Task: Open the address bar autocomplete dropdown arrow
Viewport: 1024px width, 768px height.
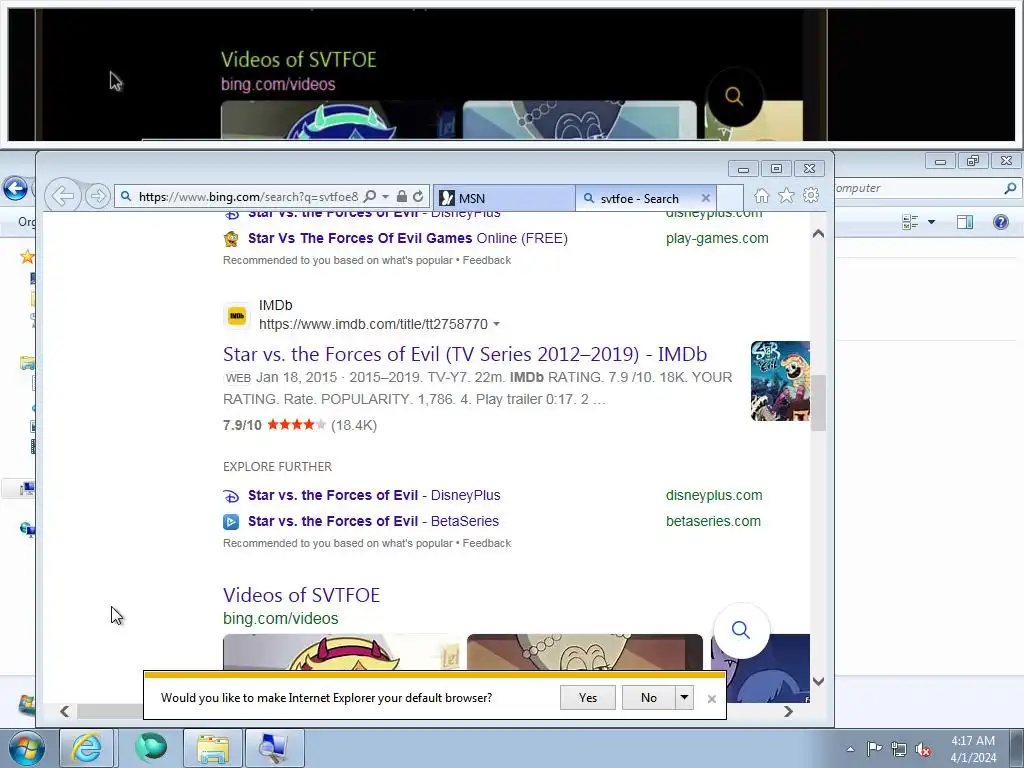Action: (385, 197)
